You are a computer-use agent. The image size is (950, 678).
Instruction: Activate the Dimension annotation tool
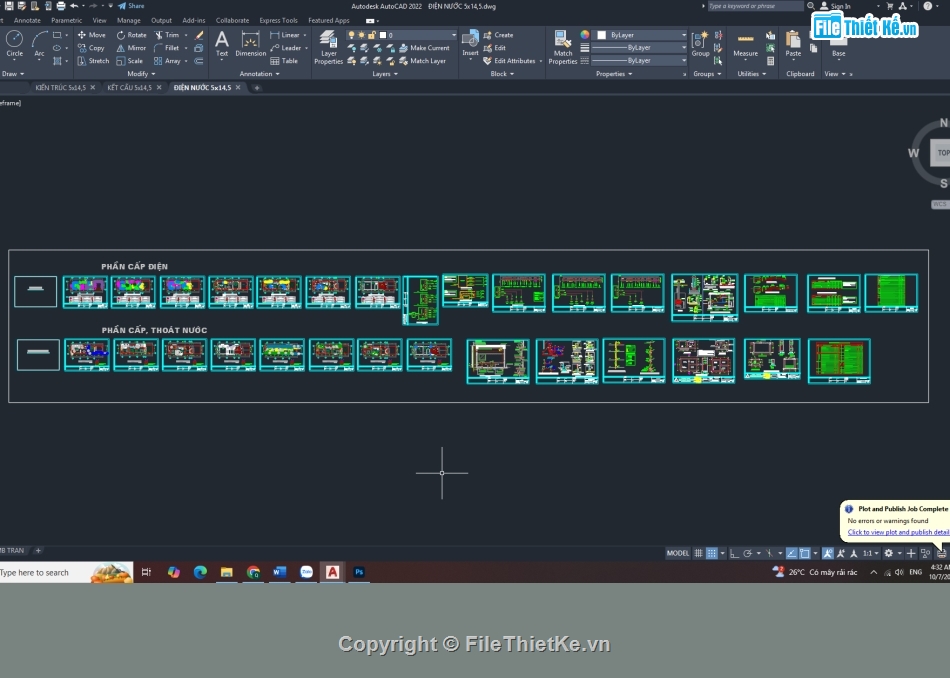[251, 43]
